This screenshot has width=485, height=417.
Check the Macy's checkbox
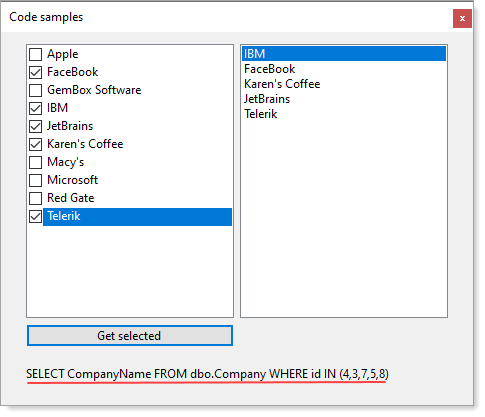pos(35,162)
